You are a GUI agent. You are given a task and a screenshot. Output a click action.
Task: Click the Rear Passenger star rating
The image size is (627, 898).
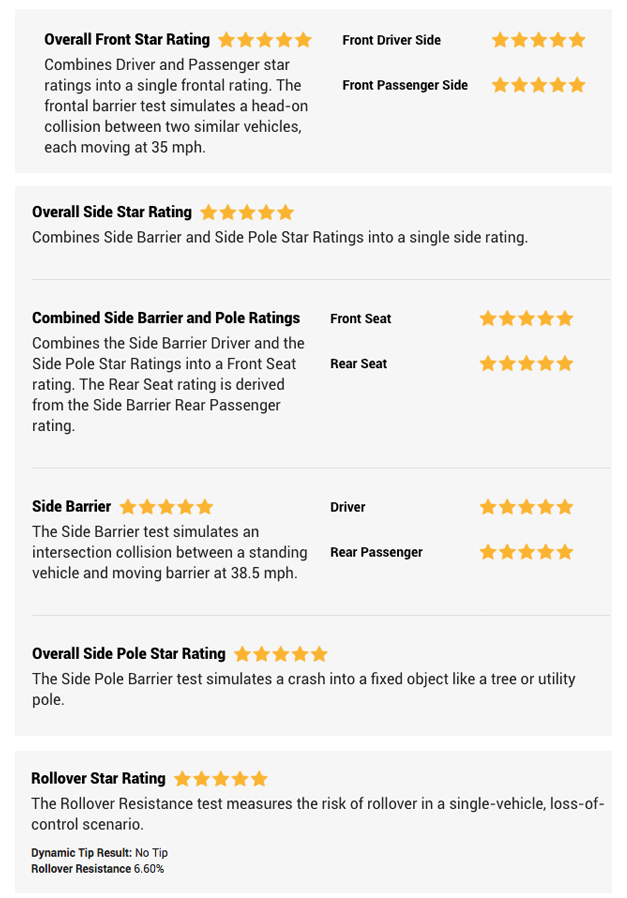pos(526,552)
